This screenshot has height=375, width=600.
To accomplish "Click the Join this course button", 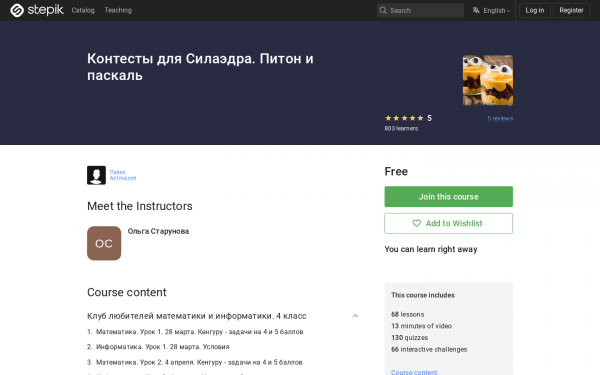I will (448, 197).
